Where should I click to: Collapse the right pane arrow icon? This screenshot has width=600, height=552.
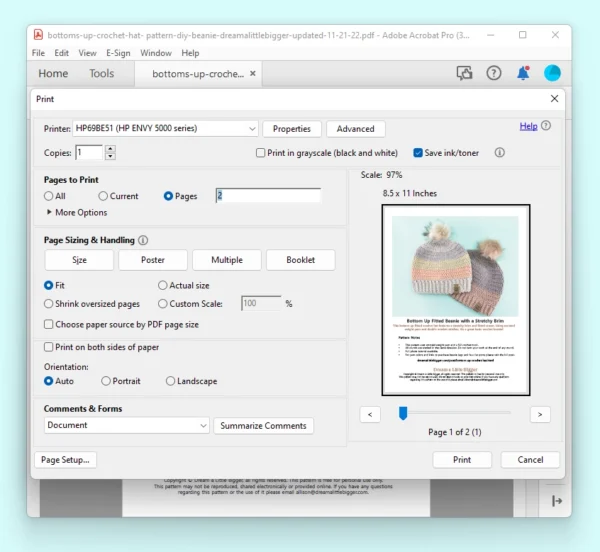(557, 500)
